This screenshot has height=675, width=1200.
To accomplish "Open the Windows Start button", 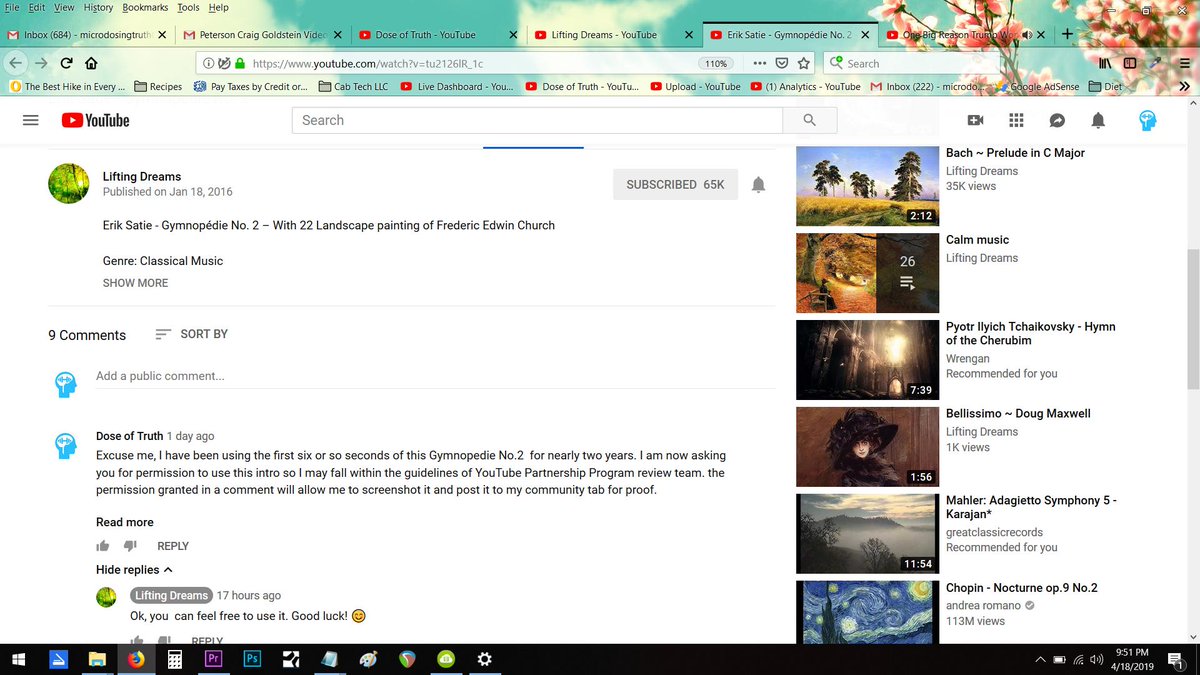I will point(19,659).
